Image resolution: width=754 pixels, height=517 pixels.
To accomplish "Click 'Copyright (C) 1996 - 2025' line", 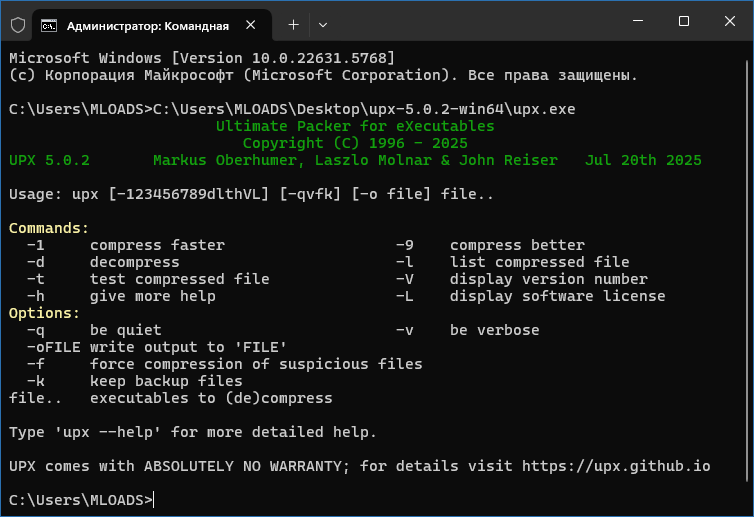I will pos(355,143).
